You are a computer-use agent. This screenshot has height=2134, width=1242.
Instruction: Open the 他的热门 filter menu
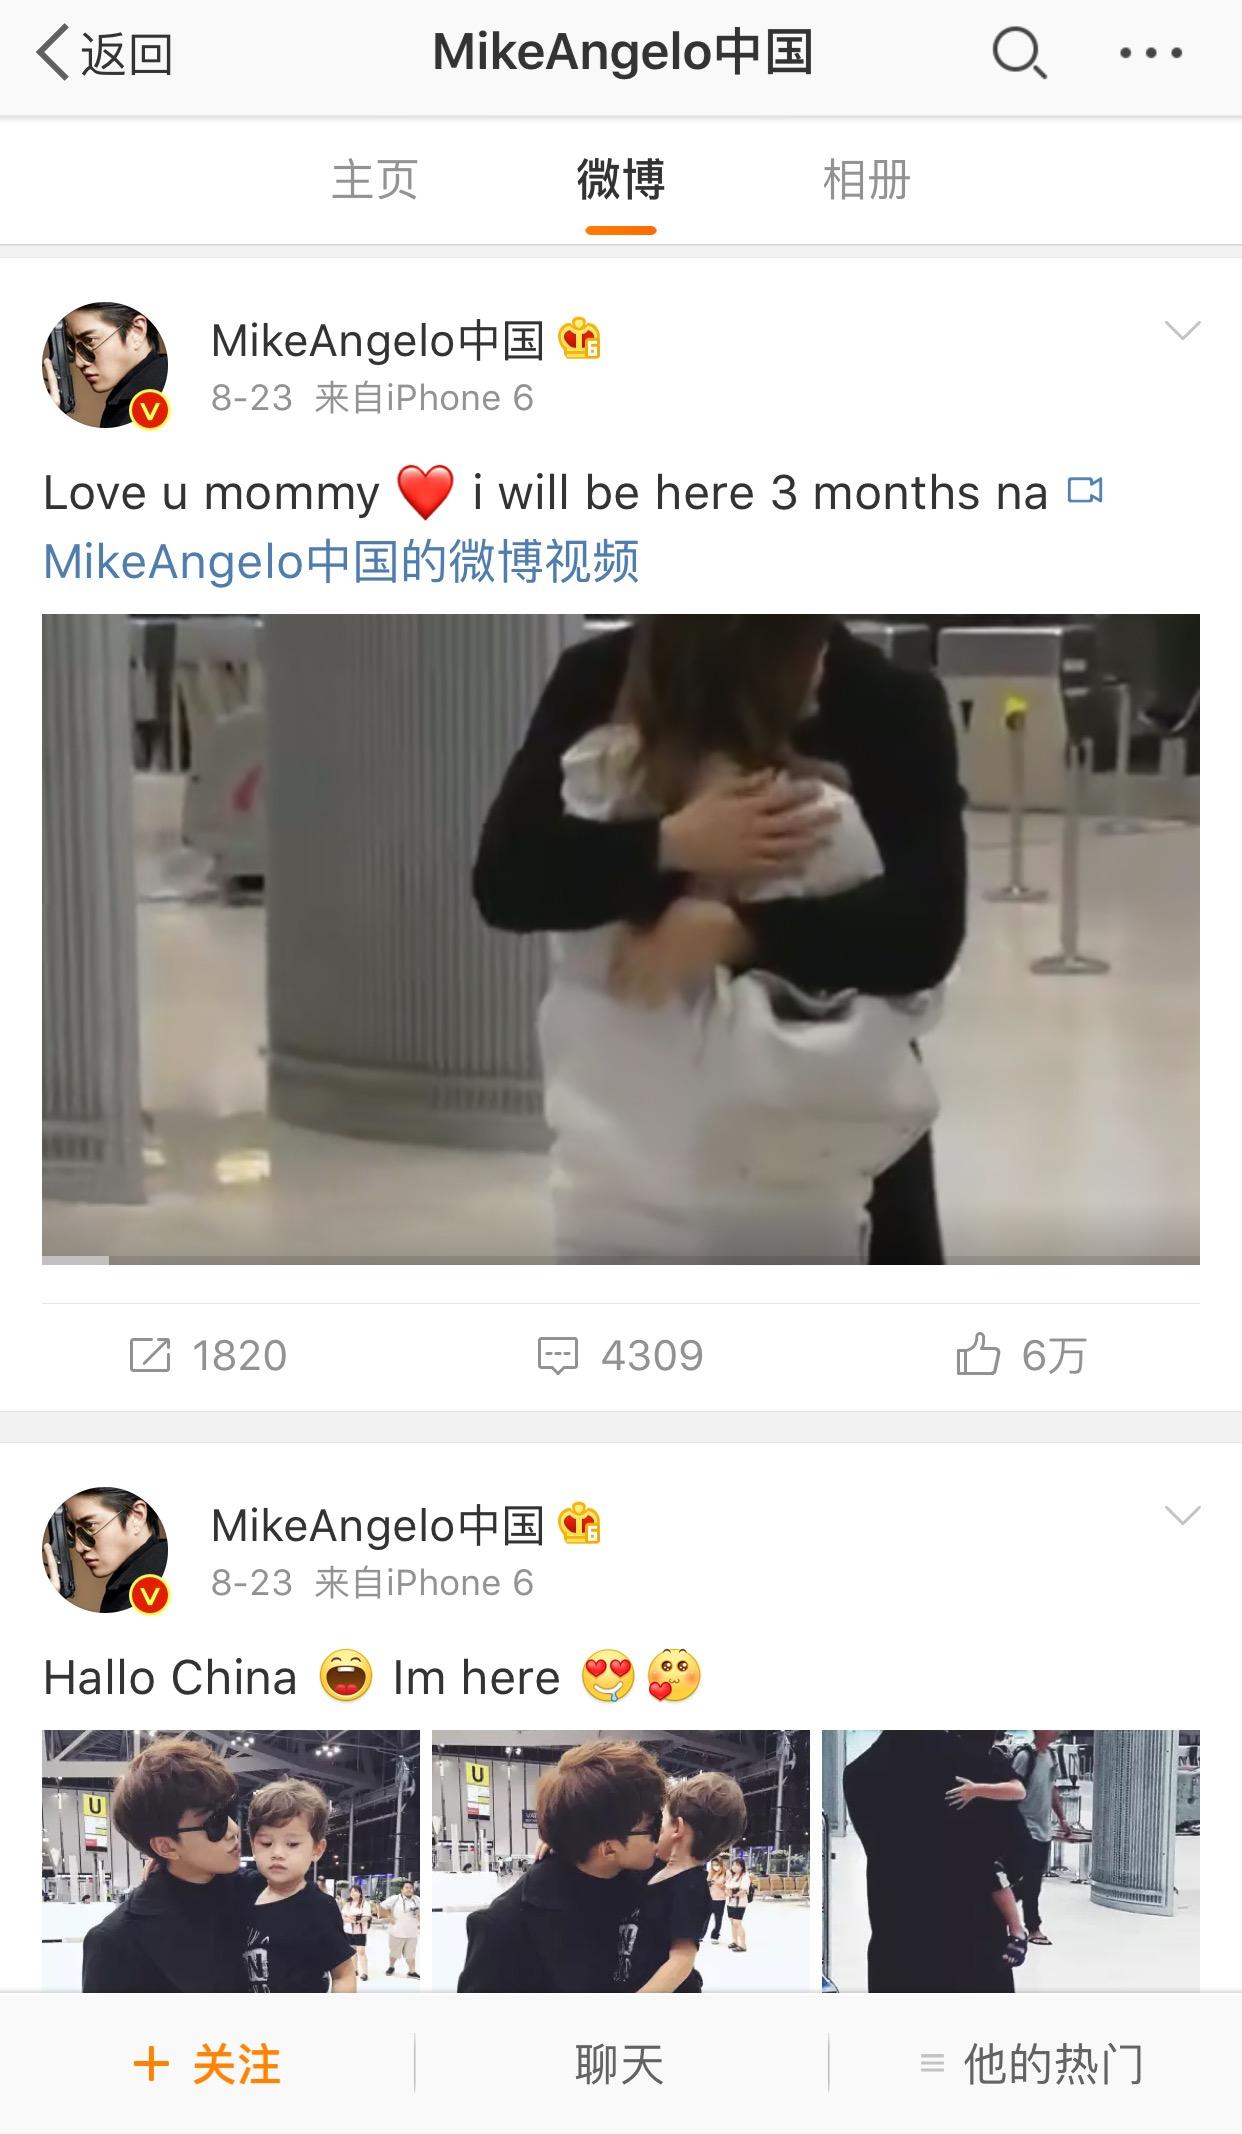tap(1034, 2063)
